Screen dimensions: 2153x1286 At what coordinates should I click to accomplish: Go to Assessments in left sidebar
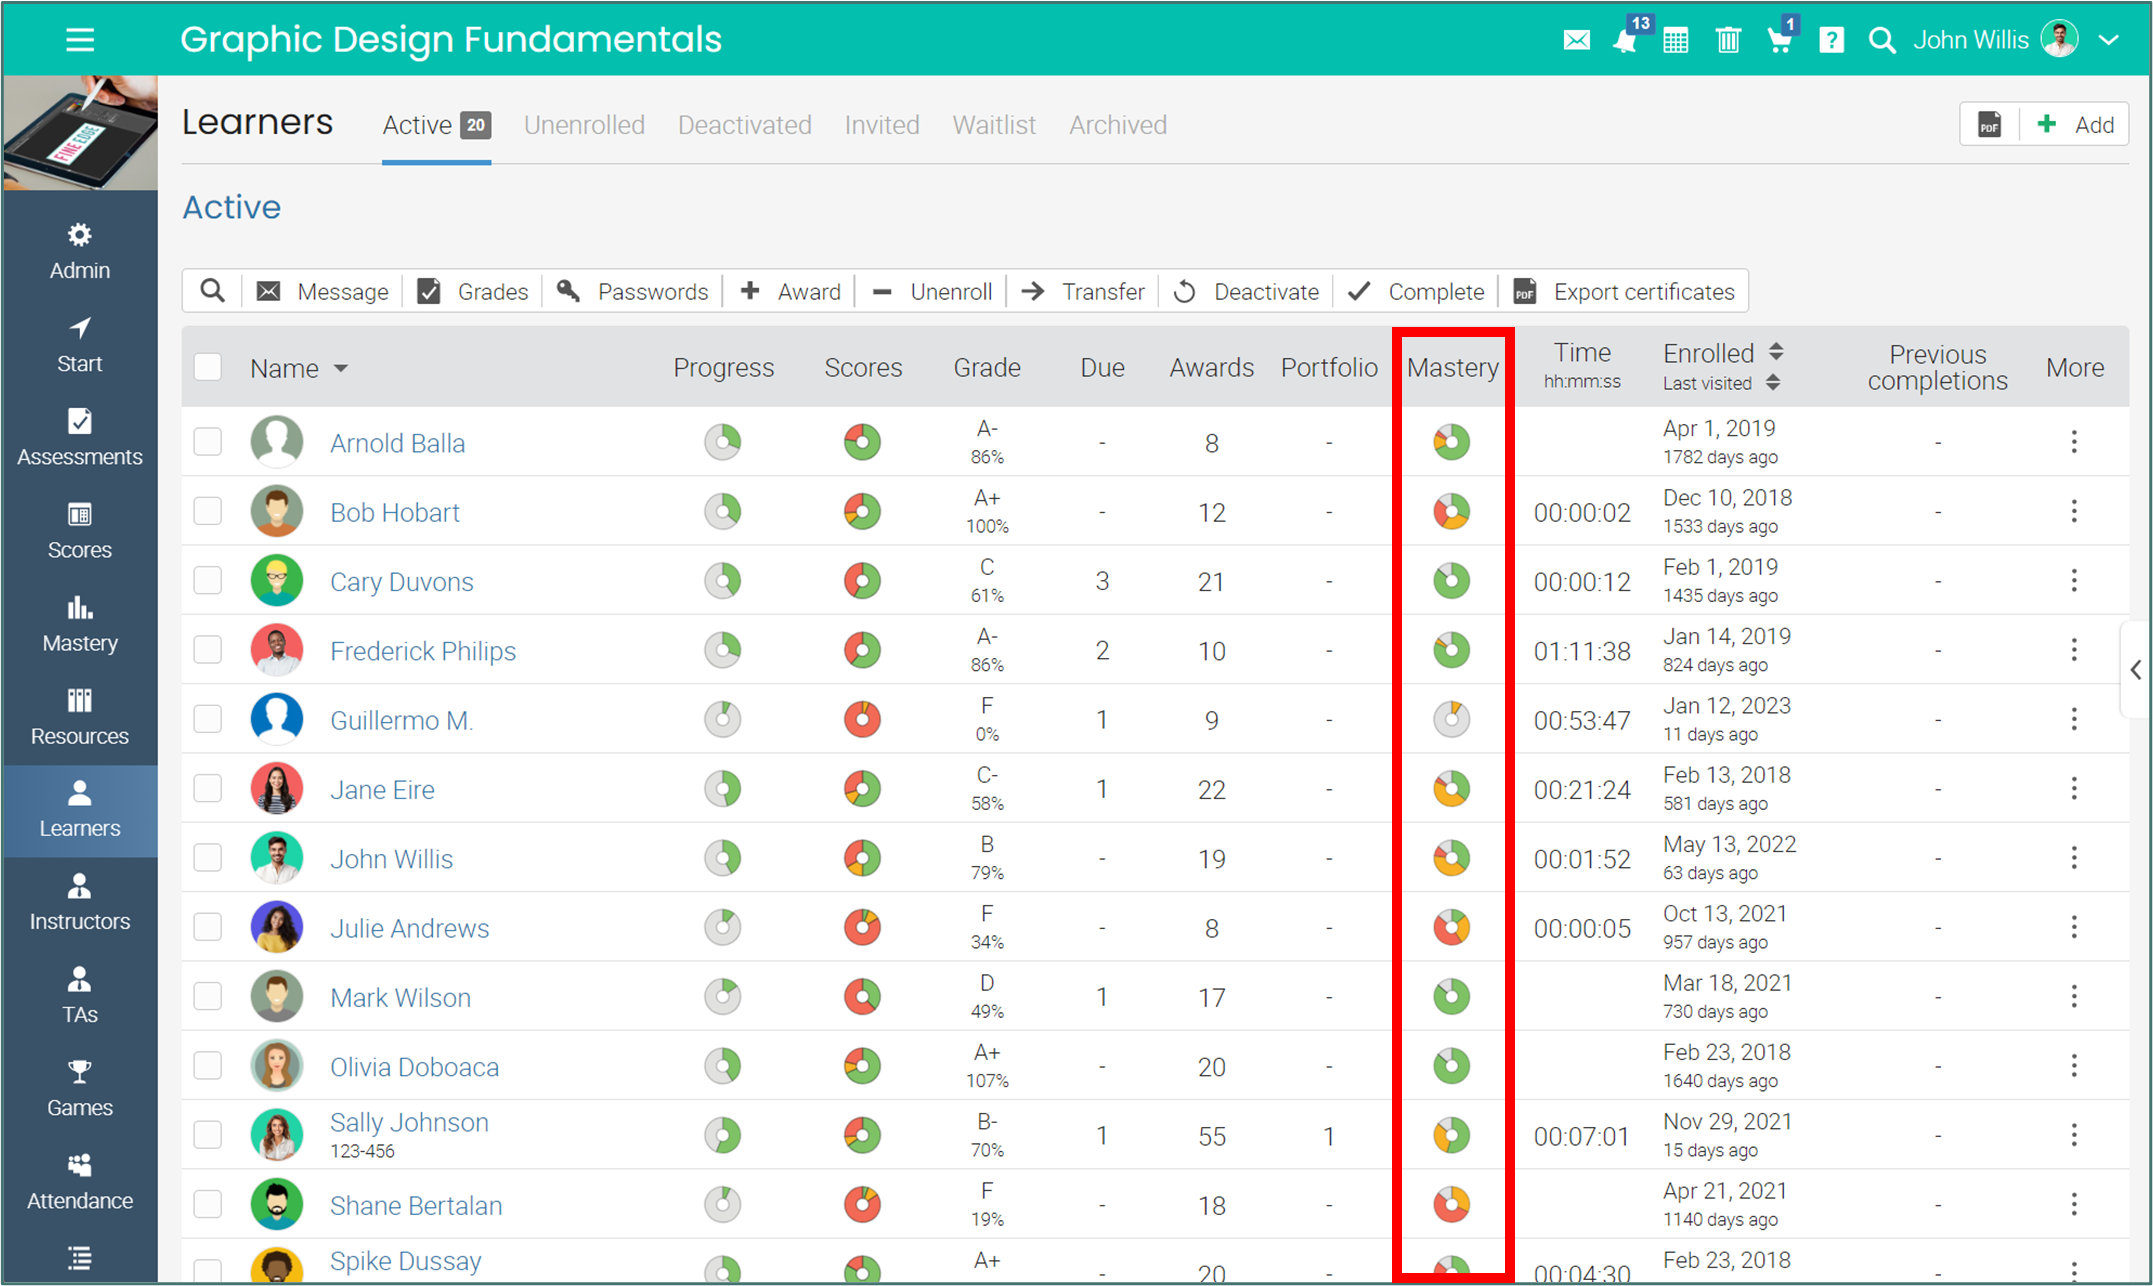tap(80, 437)
